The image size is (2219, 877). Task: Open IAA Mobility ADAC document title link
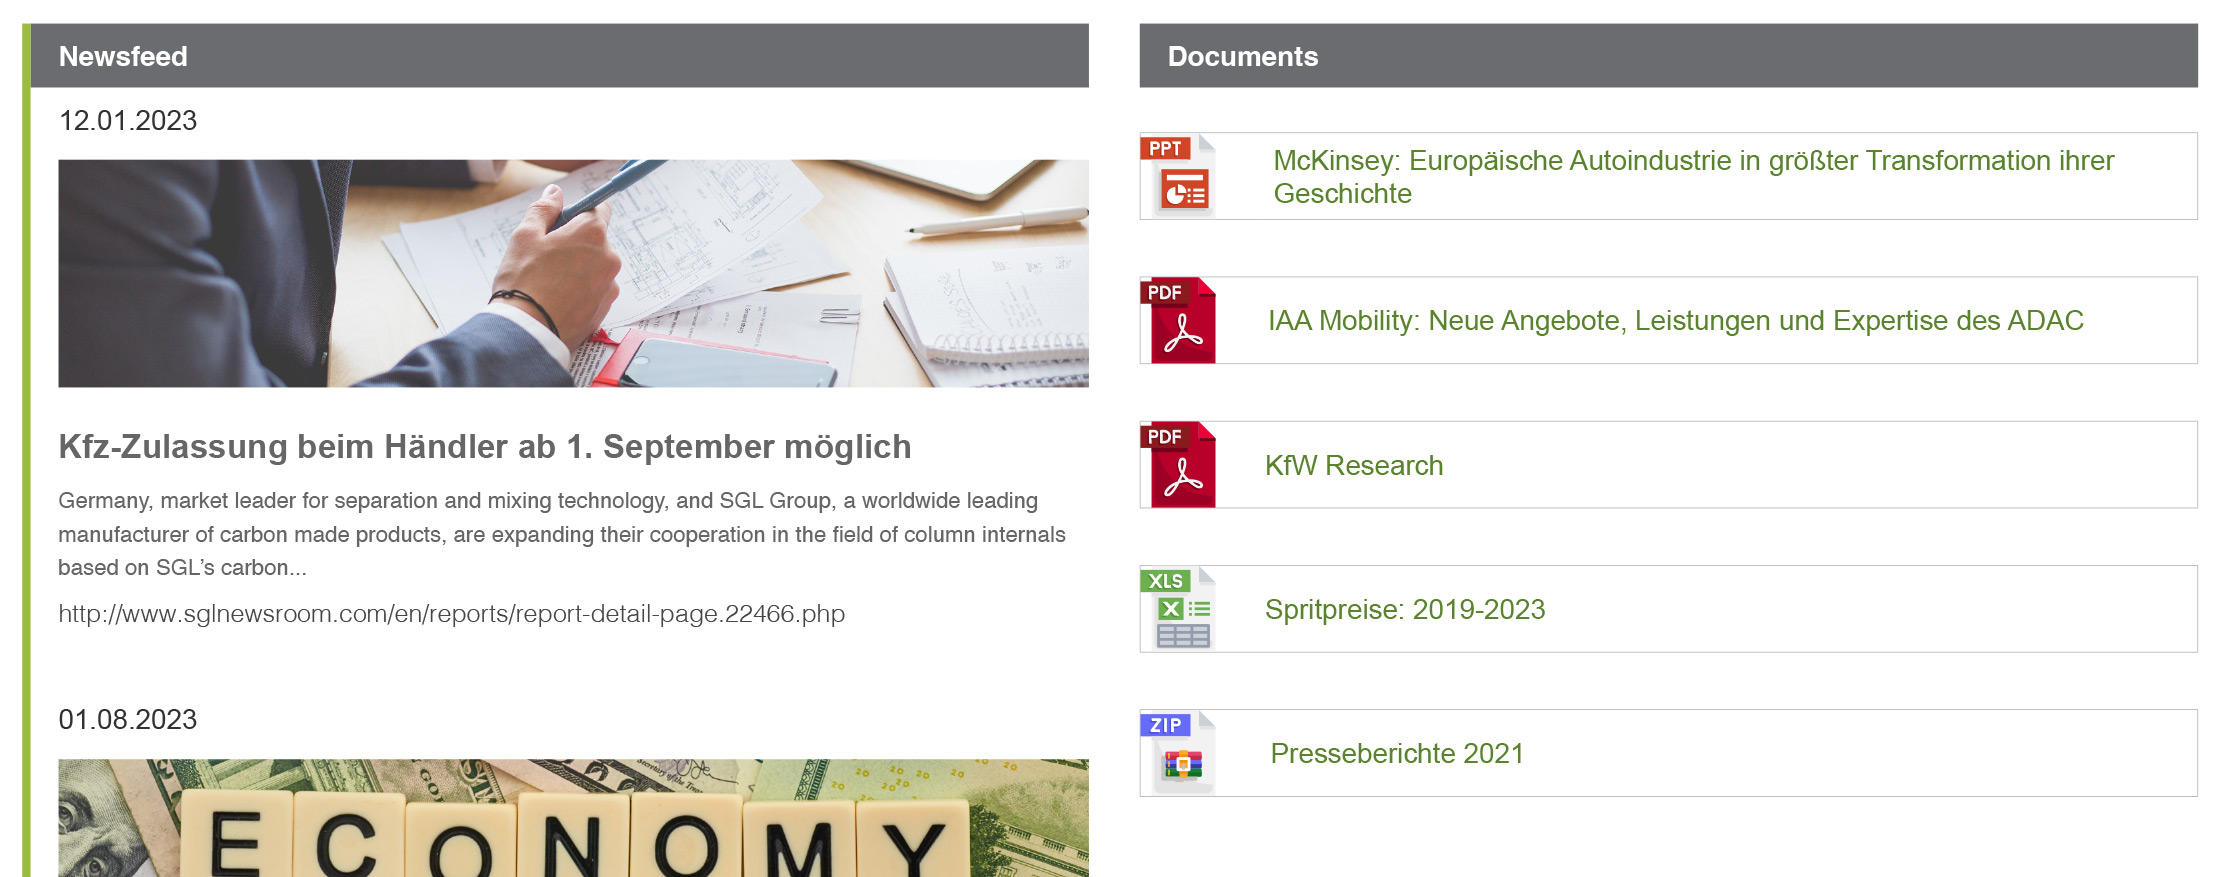[x=1675, y=321]
